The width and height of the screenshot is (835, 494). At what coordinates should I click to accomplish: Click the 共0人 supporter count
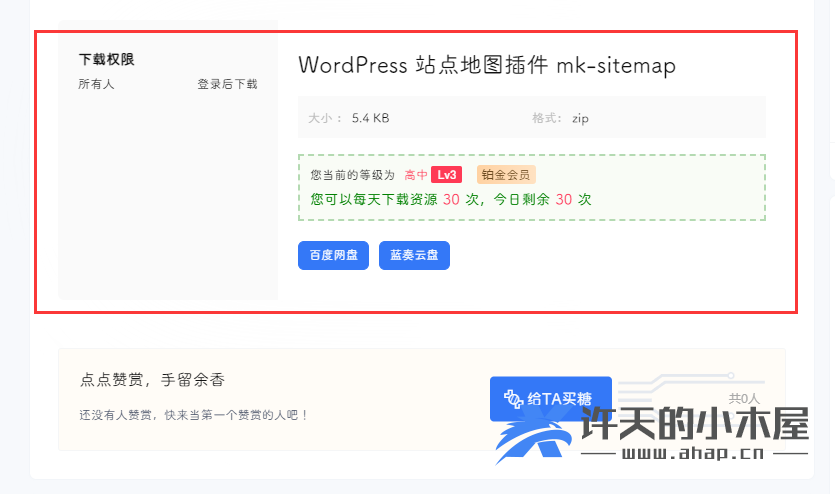(x=744, y=398)
